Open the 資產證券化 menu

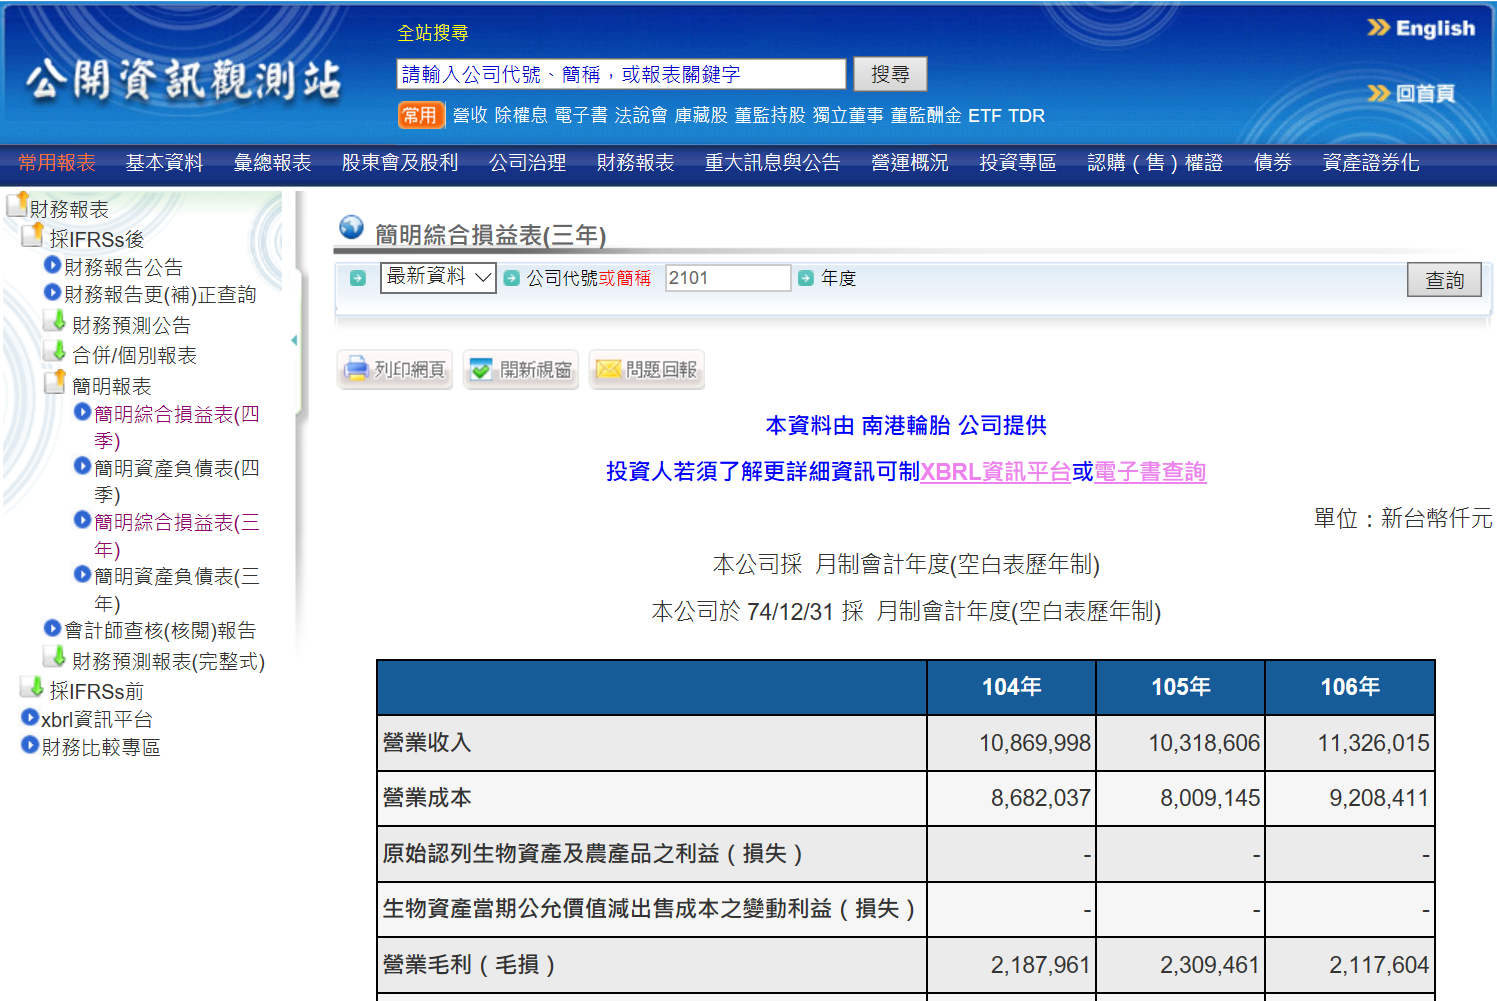click(1371, 163)
